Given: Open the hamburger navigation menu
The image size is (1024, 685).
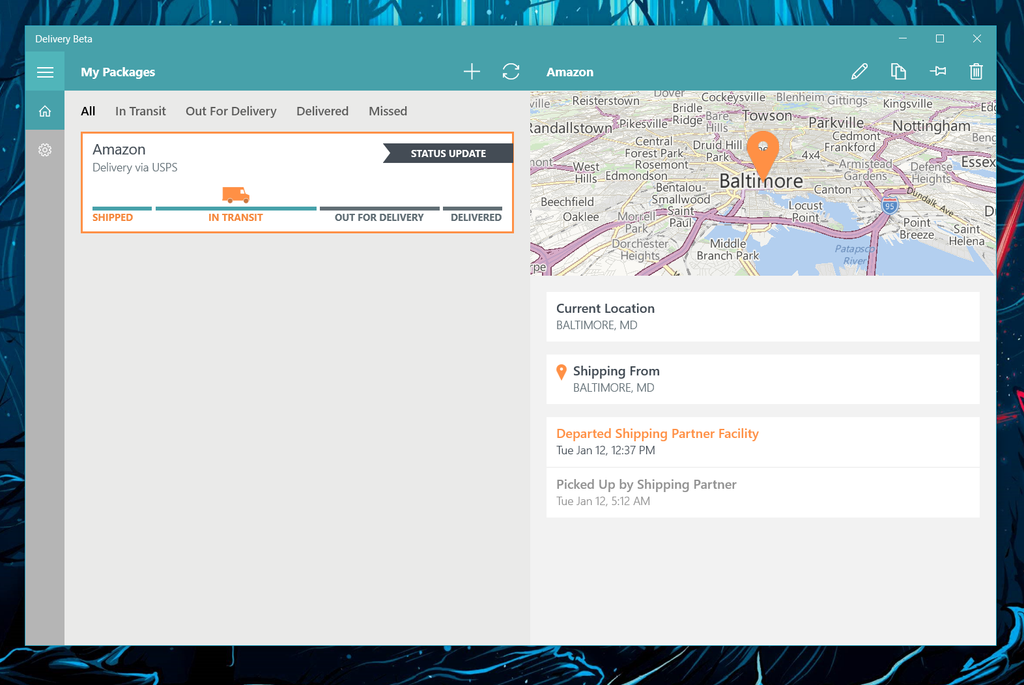Looking at the screenshot, I should tap(45, 71).
